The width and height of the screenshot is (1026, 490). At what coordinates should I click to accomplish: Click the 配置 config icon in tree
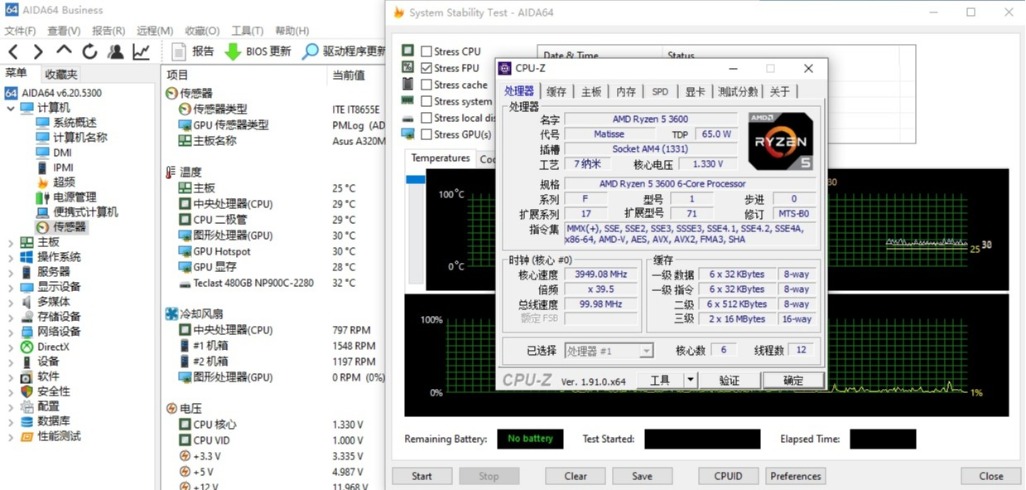point(27,406)
